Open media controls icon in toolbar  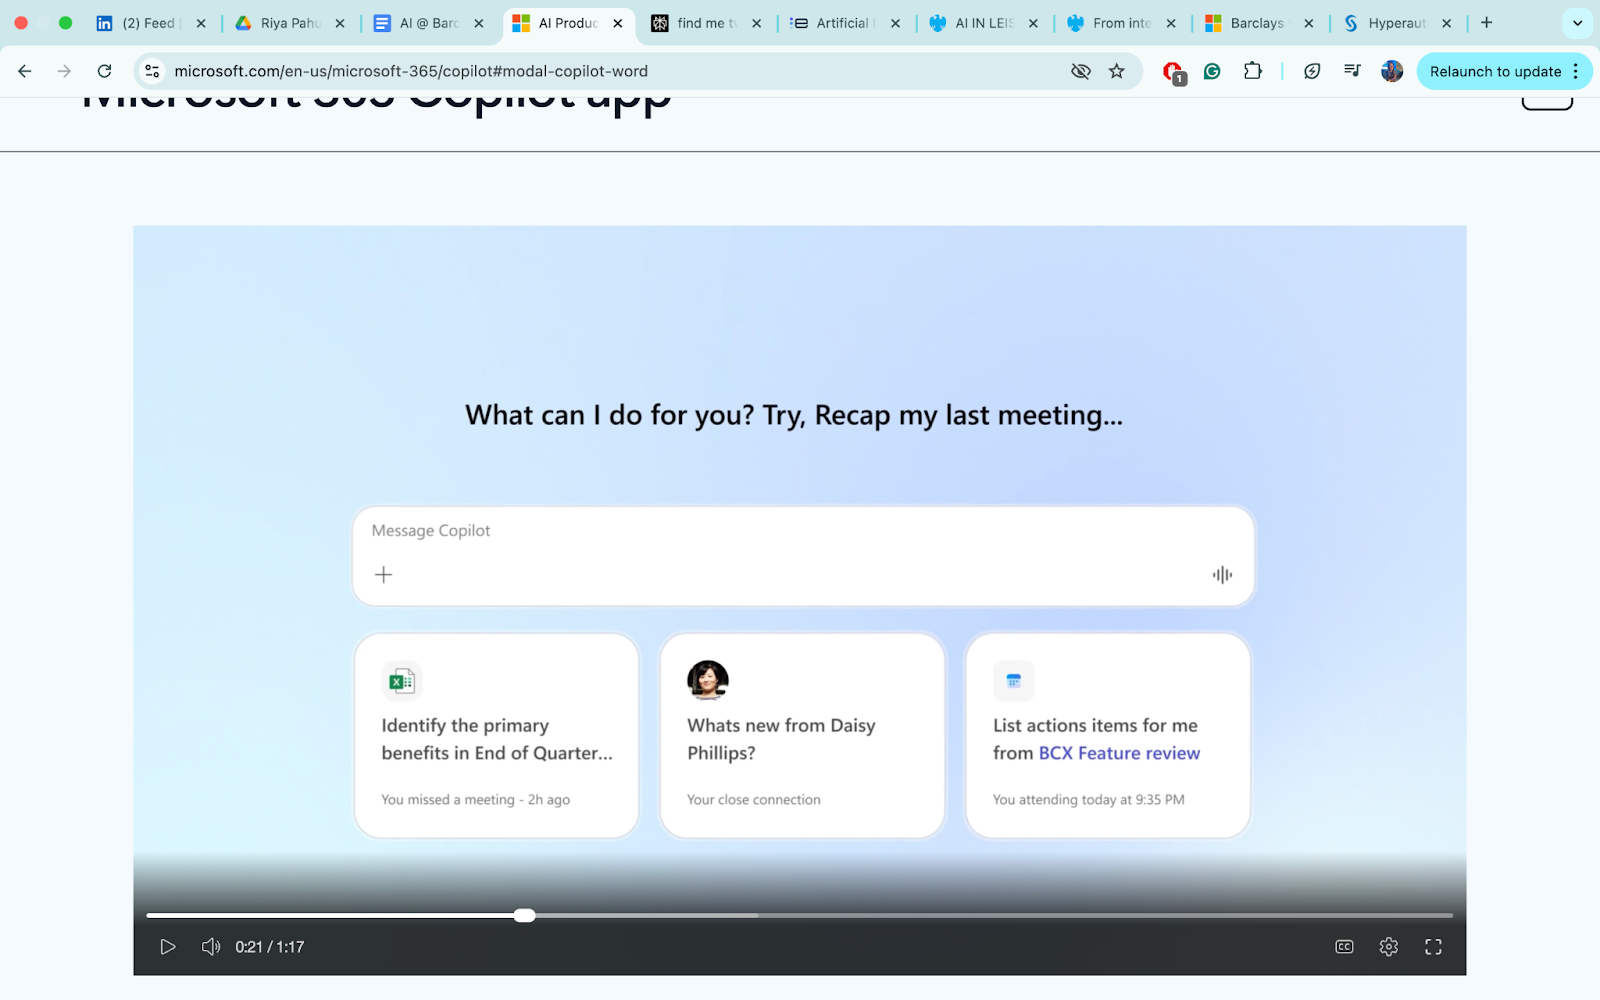1352,71
